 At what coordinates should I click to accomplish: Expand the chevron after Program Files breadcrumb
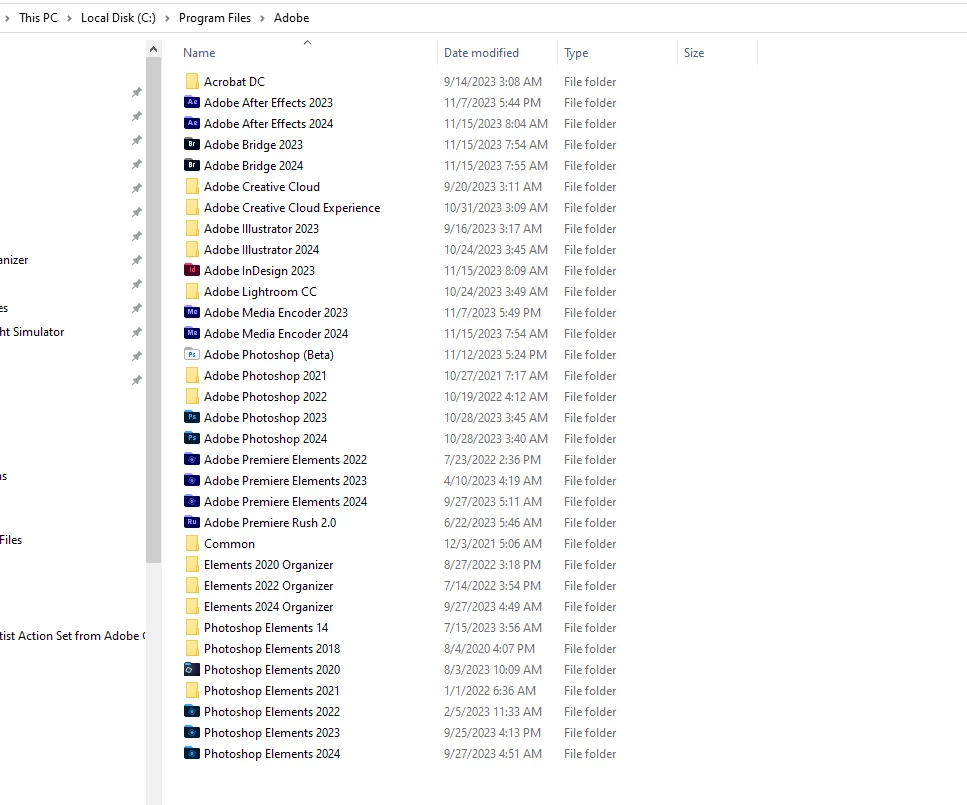pos(262,19)
